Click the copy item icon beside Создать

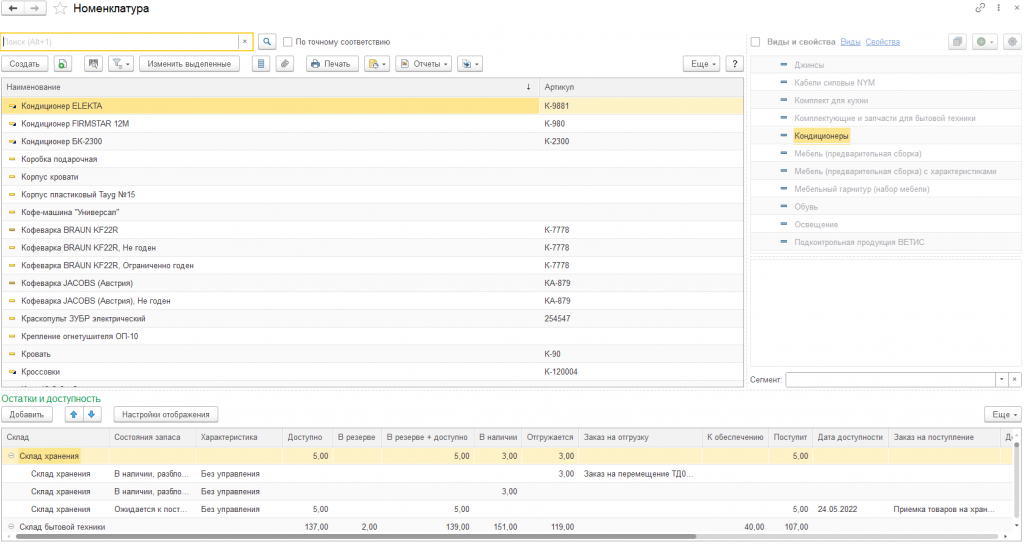coord(63,64)
